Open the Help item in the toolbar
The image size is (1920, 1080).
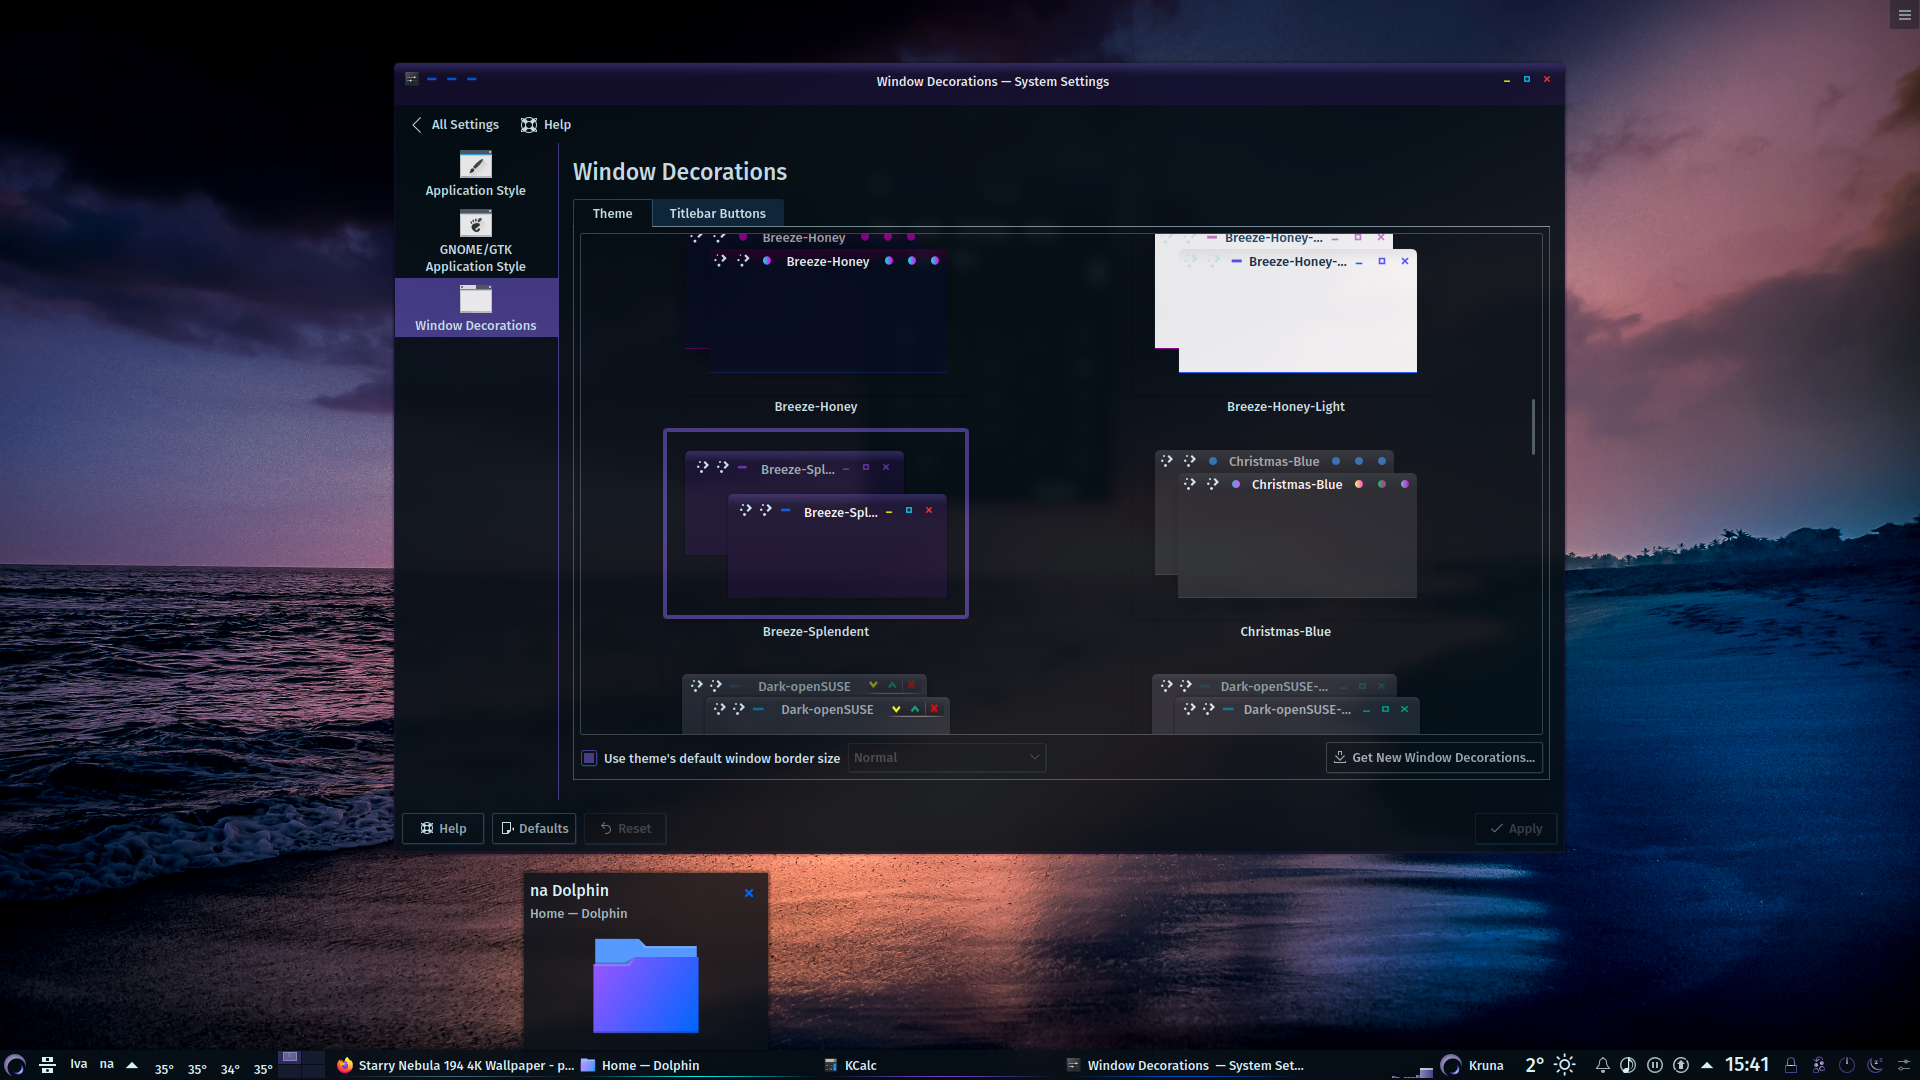pyautogui.click(x=546, y=125)
